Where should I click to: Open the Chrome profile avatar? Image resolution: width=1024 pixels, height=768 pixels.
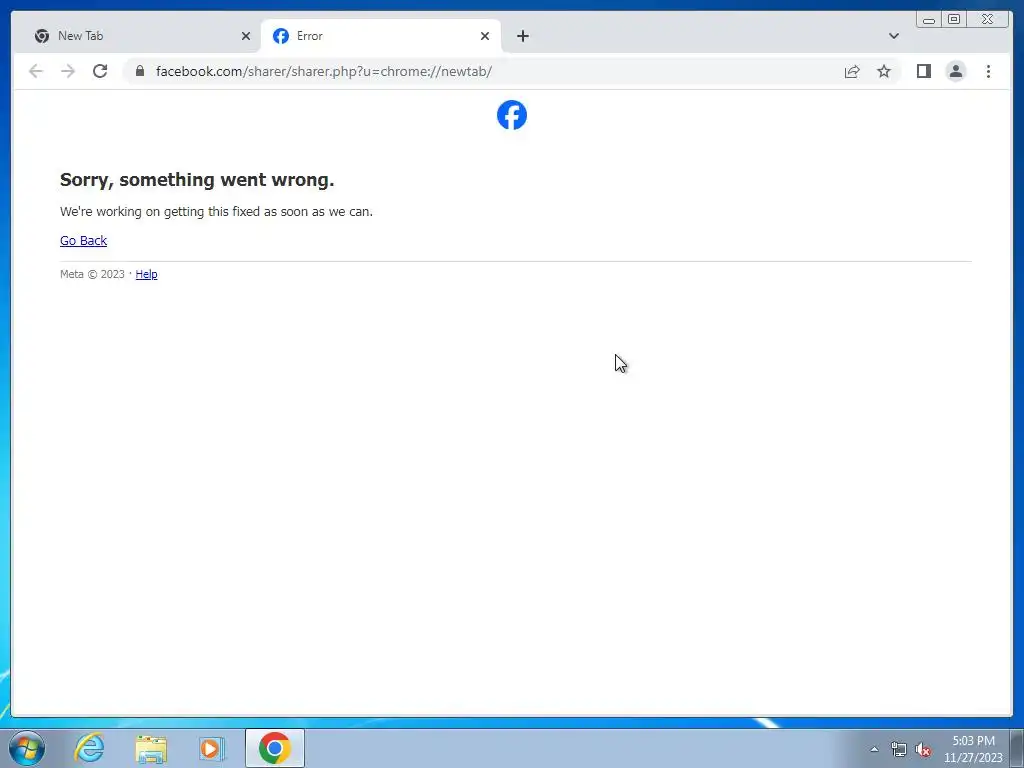[x=955, y=71]
